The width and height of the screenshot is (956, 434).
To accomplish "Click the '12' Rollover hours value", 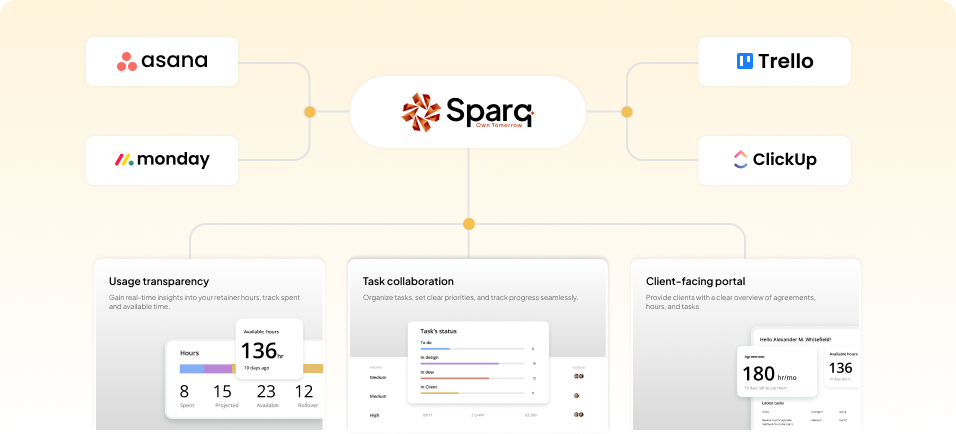I will click(x=304, y=391).
